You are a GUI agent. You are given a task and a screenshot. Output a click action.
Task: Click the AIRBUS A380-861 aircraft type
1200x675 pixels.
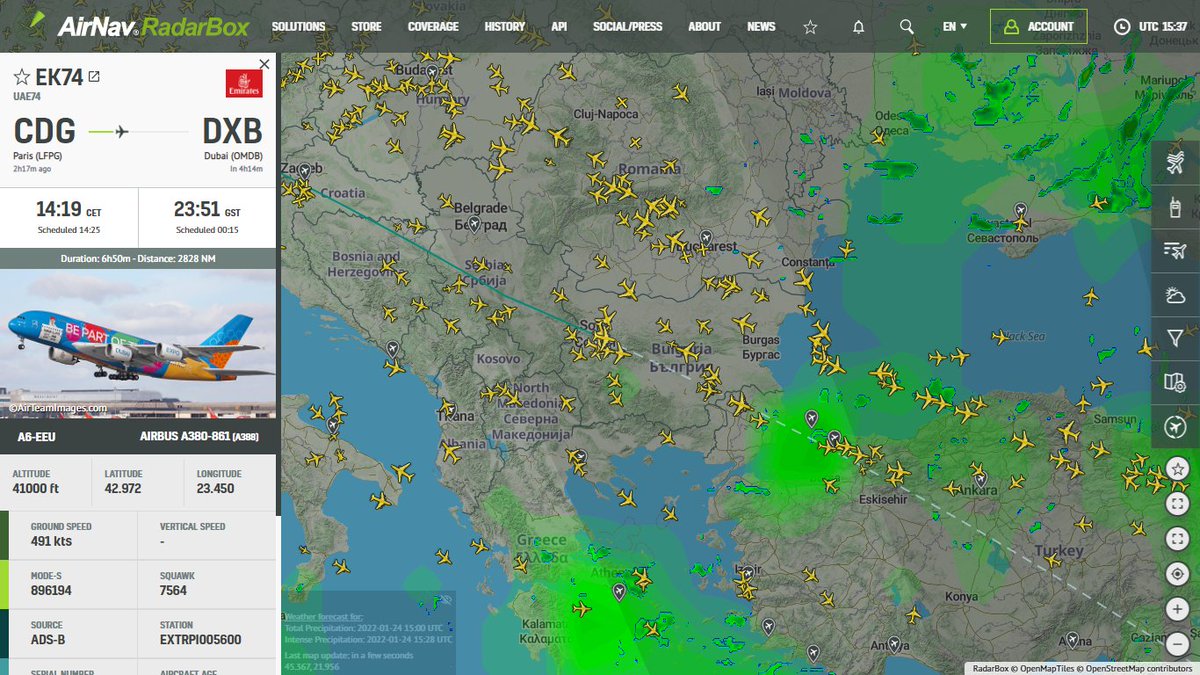[x=200, y=437]
